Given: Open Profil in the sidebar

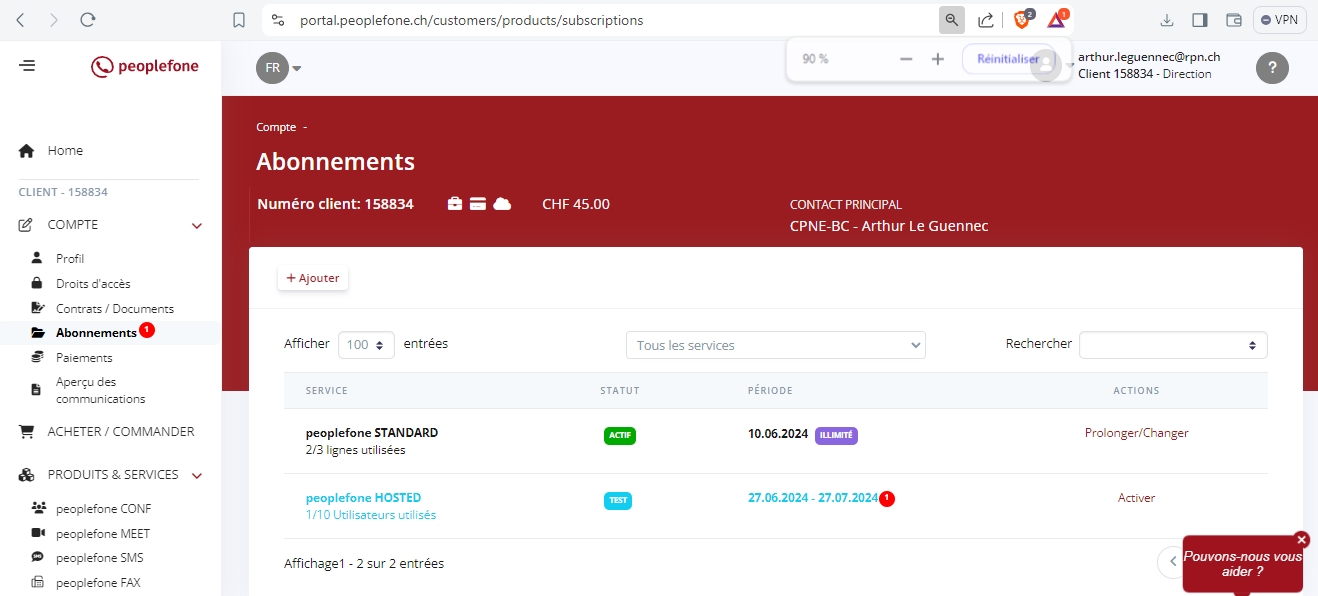Looking at the screenshot, I should click(x=70, y=258).
